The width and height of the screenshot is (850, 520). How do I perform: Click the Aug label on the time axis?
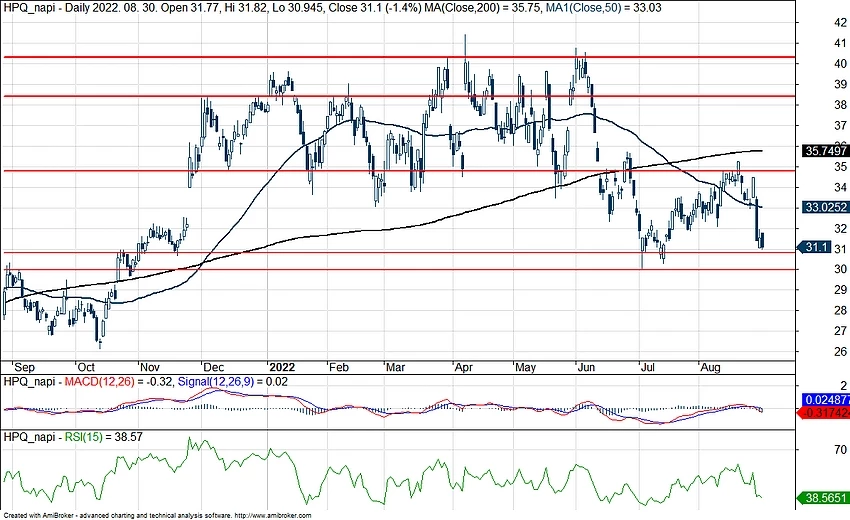[710, 367]
